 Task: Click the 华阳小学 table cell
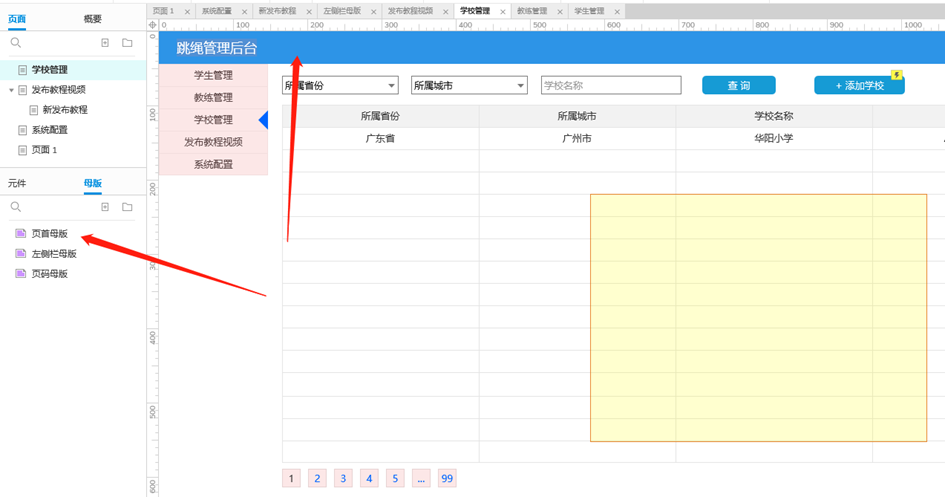tap(774, 139)
